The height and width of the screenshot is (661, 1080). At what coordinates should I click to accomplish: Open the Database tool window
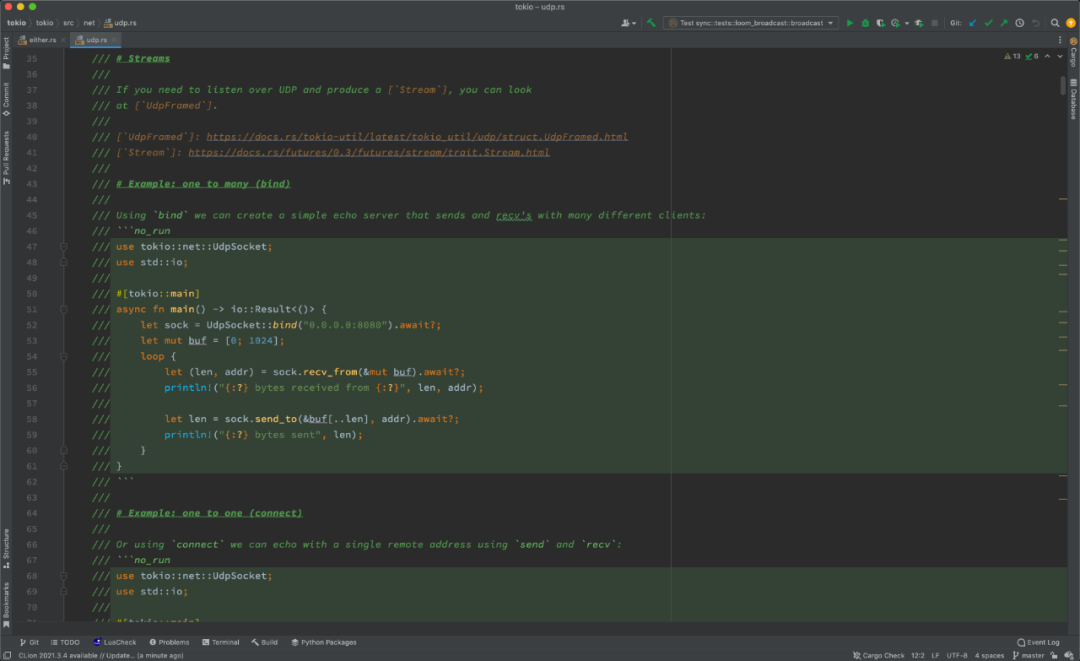point(1073,99)
